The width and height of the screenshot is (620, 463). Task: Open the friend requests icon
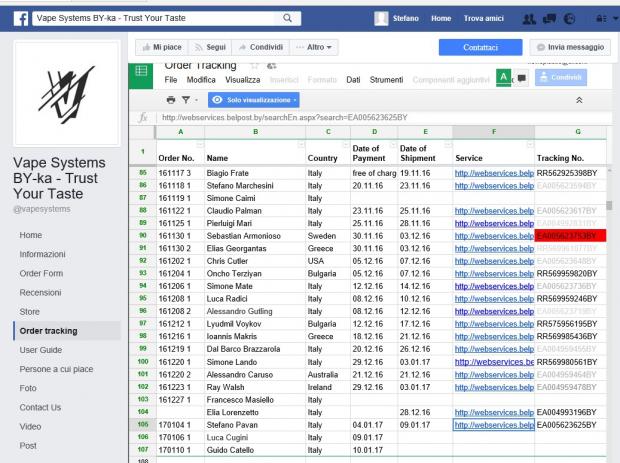[x=529, y=19]
